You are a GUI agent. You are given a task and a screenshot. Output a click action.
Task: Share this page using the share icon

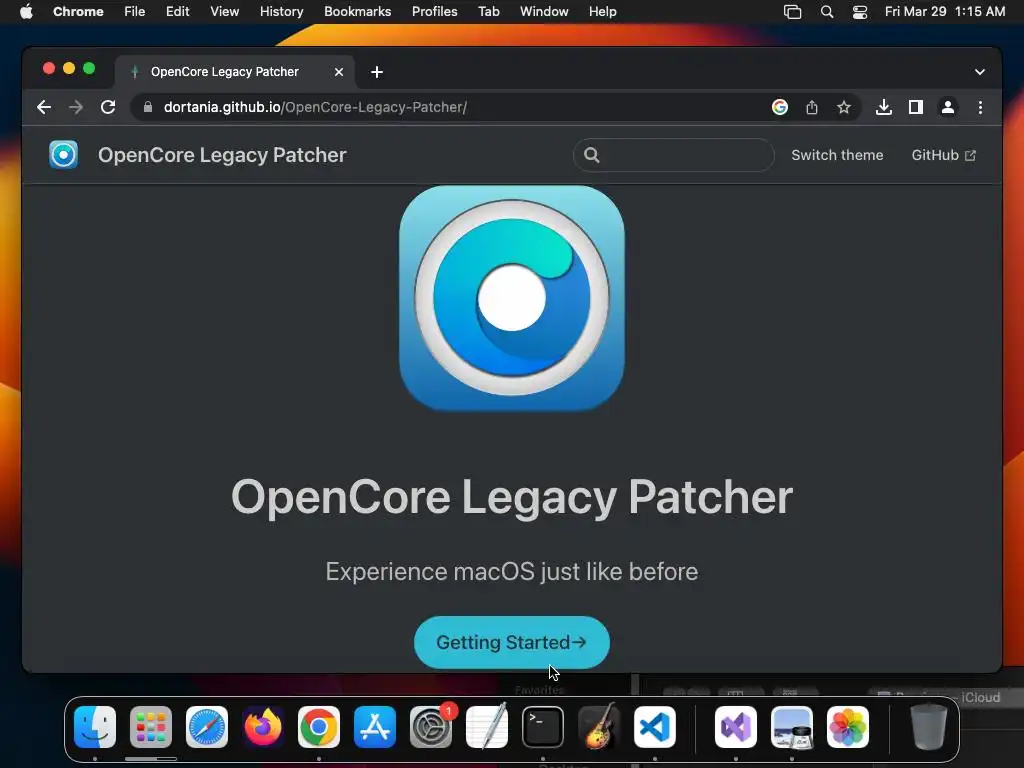pos(812,107)
